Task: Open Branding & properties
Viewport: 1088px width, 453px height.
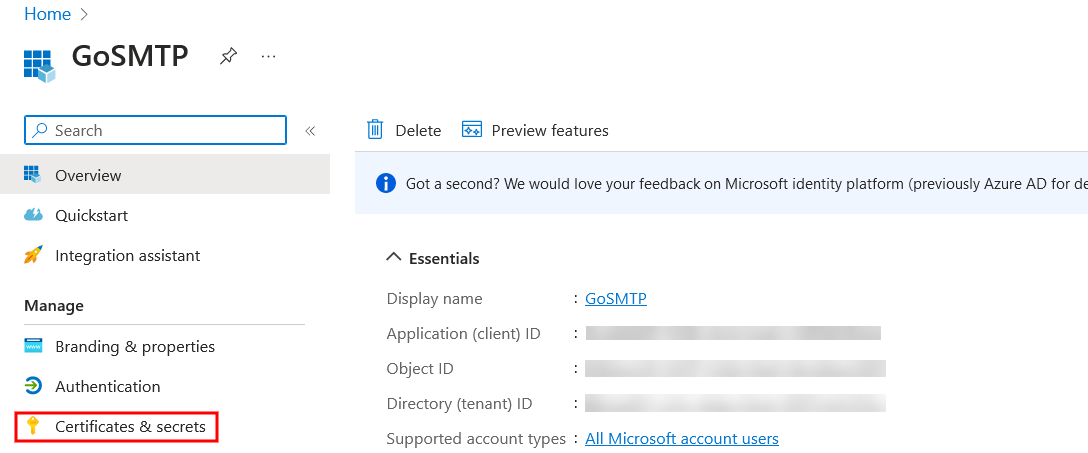Action: pyautogui.click(x=135, y=346)
